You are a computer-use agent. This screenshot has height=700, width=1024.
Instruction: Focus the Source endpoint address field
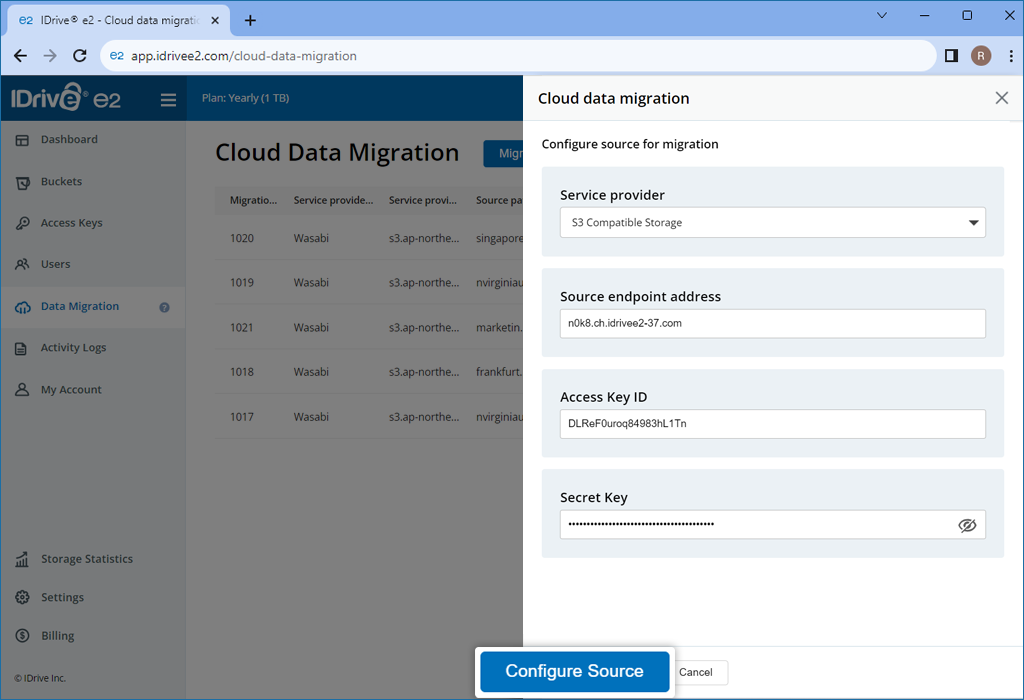(x=773, y=323)
